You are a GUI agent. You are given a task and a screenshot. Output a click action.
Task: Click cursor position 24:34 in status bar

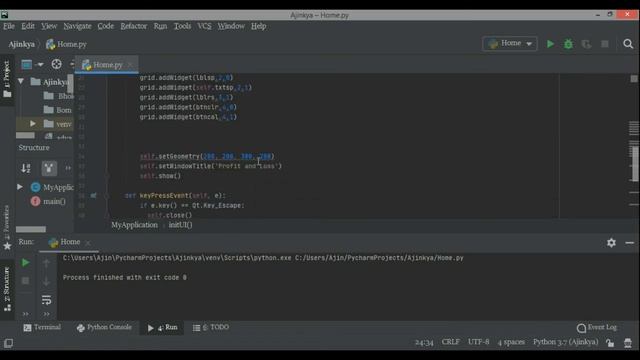click(x=424, y=342)
